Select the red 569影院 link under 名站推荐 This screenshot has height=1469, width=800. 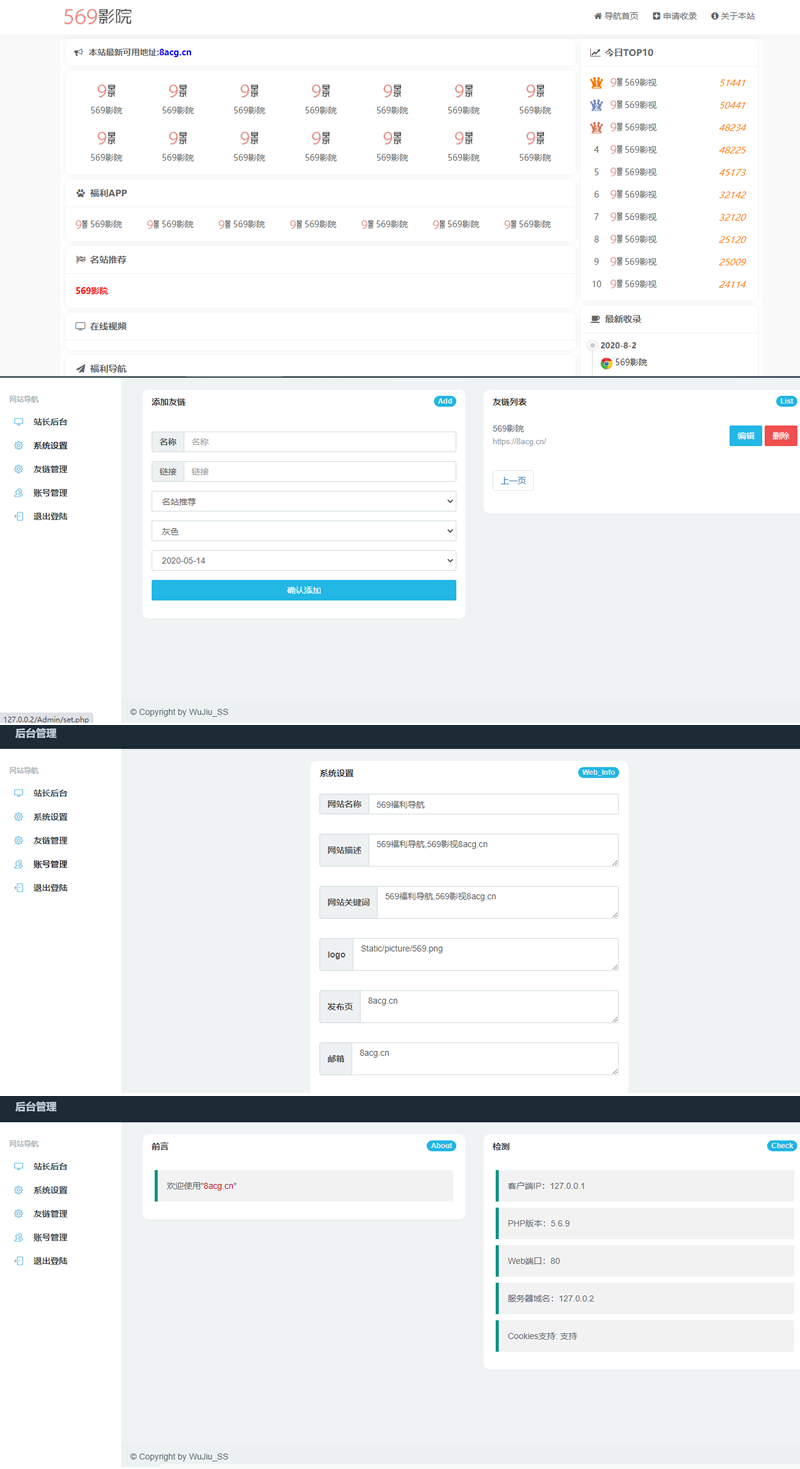(x=92, y=291)
